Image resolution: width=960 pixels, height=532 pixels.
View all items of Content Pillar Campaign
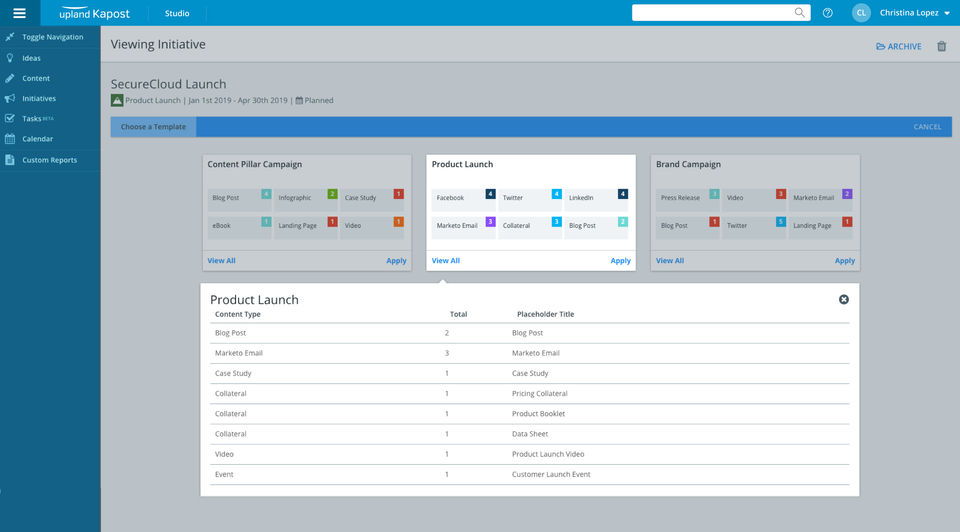[x=221, y=261]
